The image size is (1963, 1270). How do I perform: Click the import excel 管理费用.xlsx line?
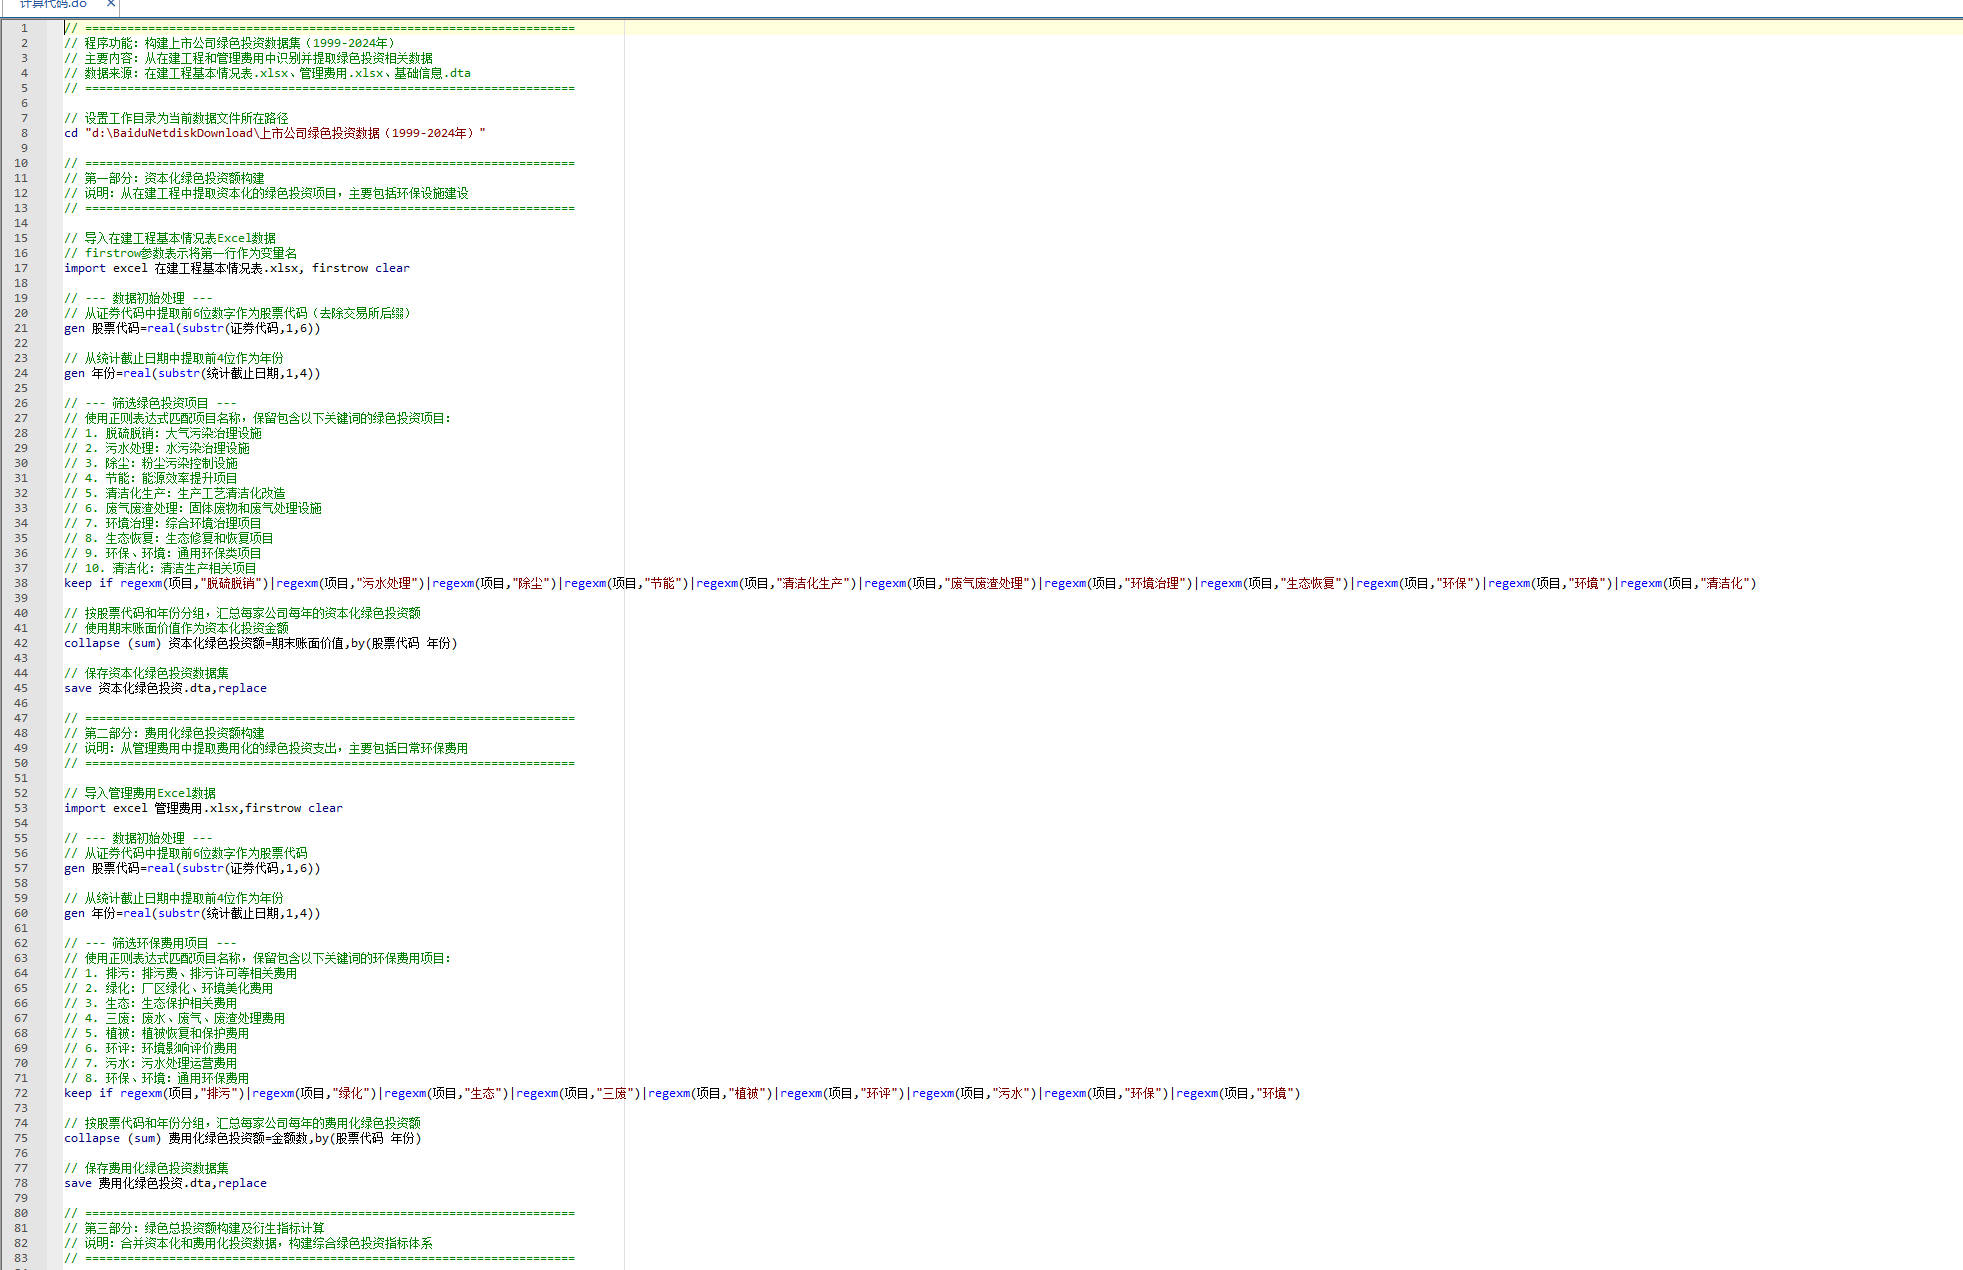[x=203, y=808]
